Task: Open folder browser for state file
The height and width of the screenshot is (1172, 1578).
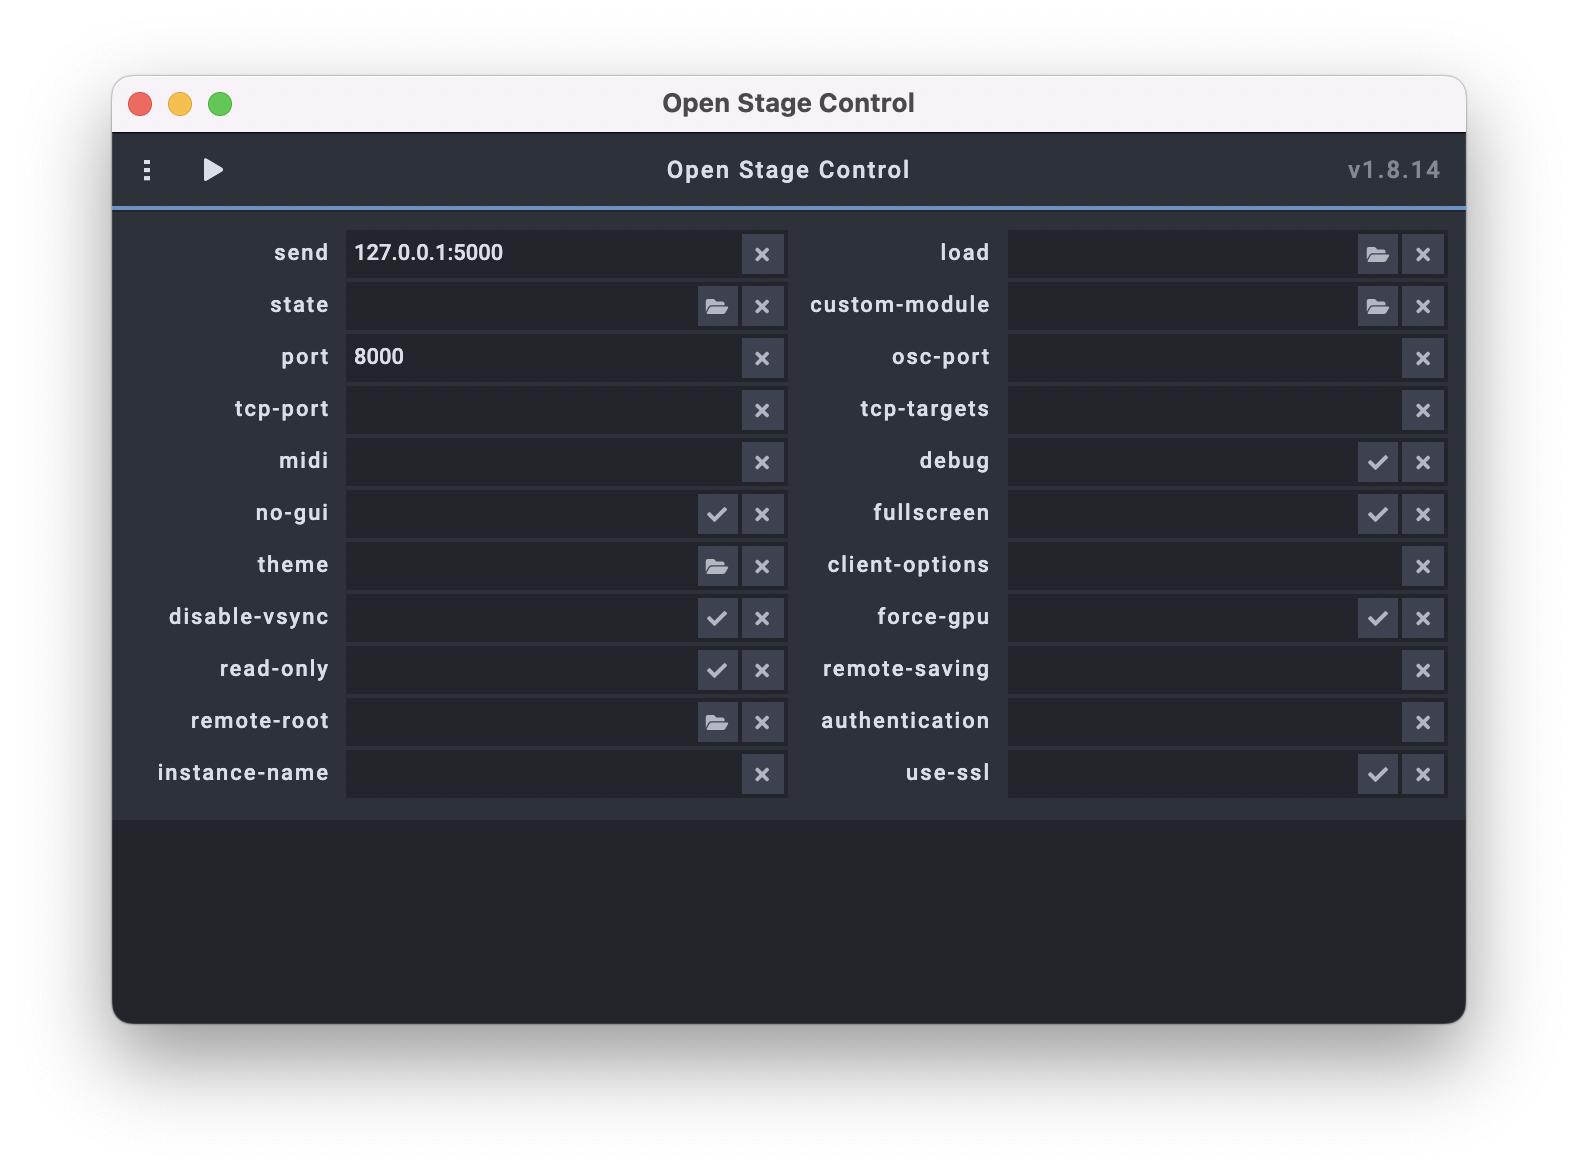Action: (x=716, y=306)
